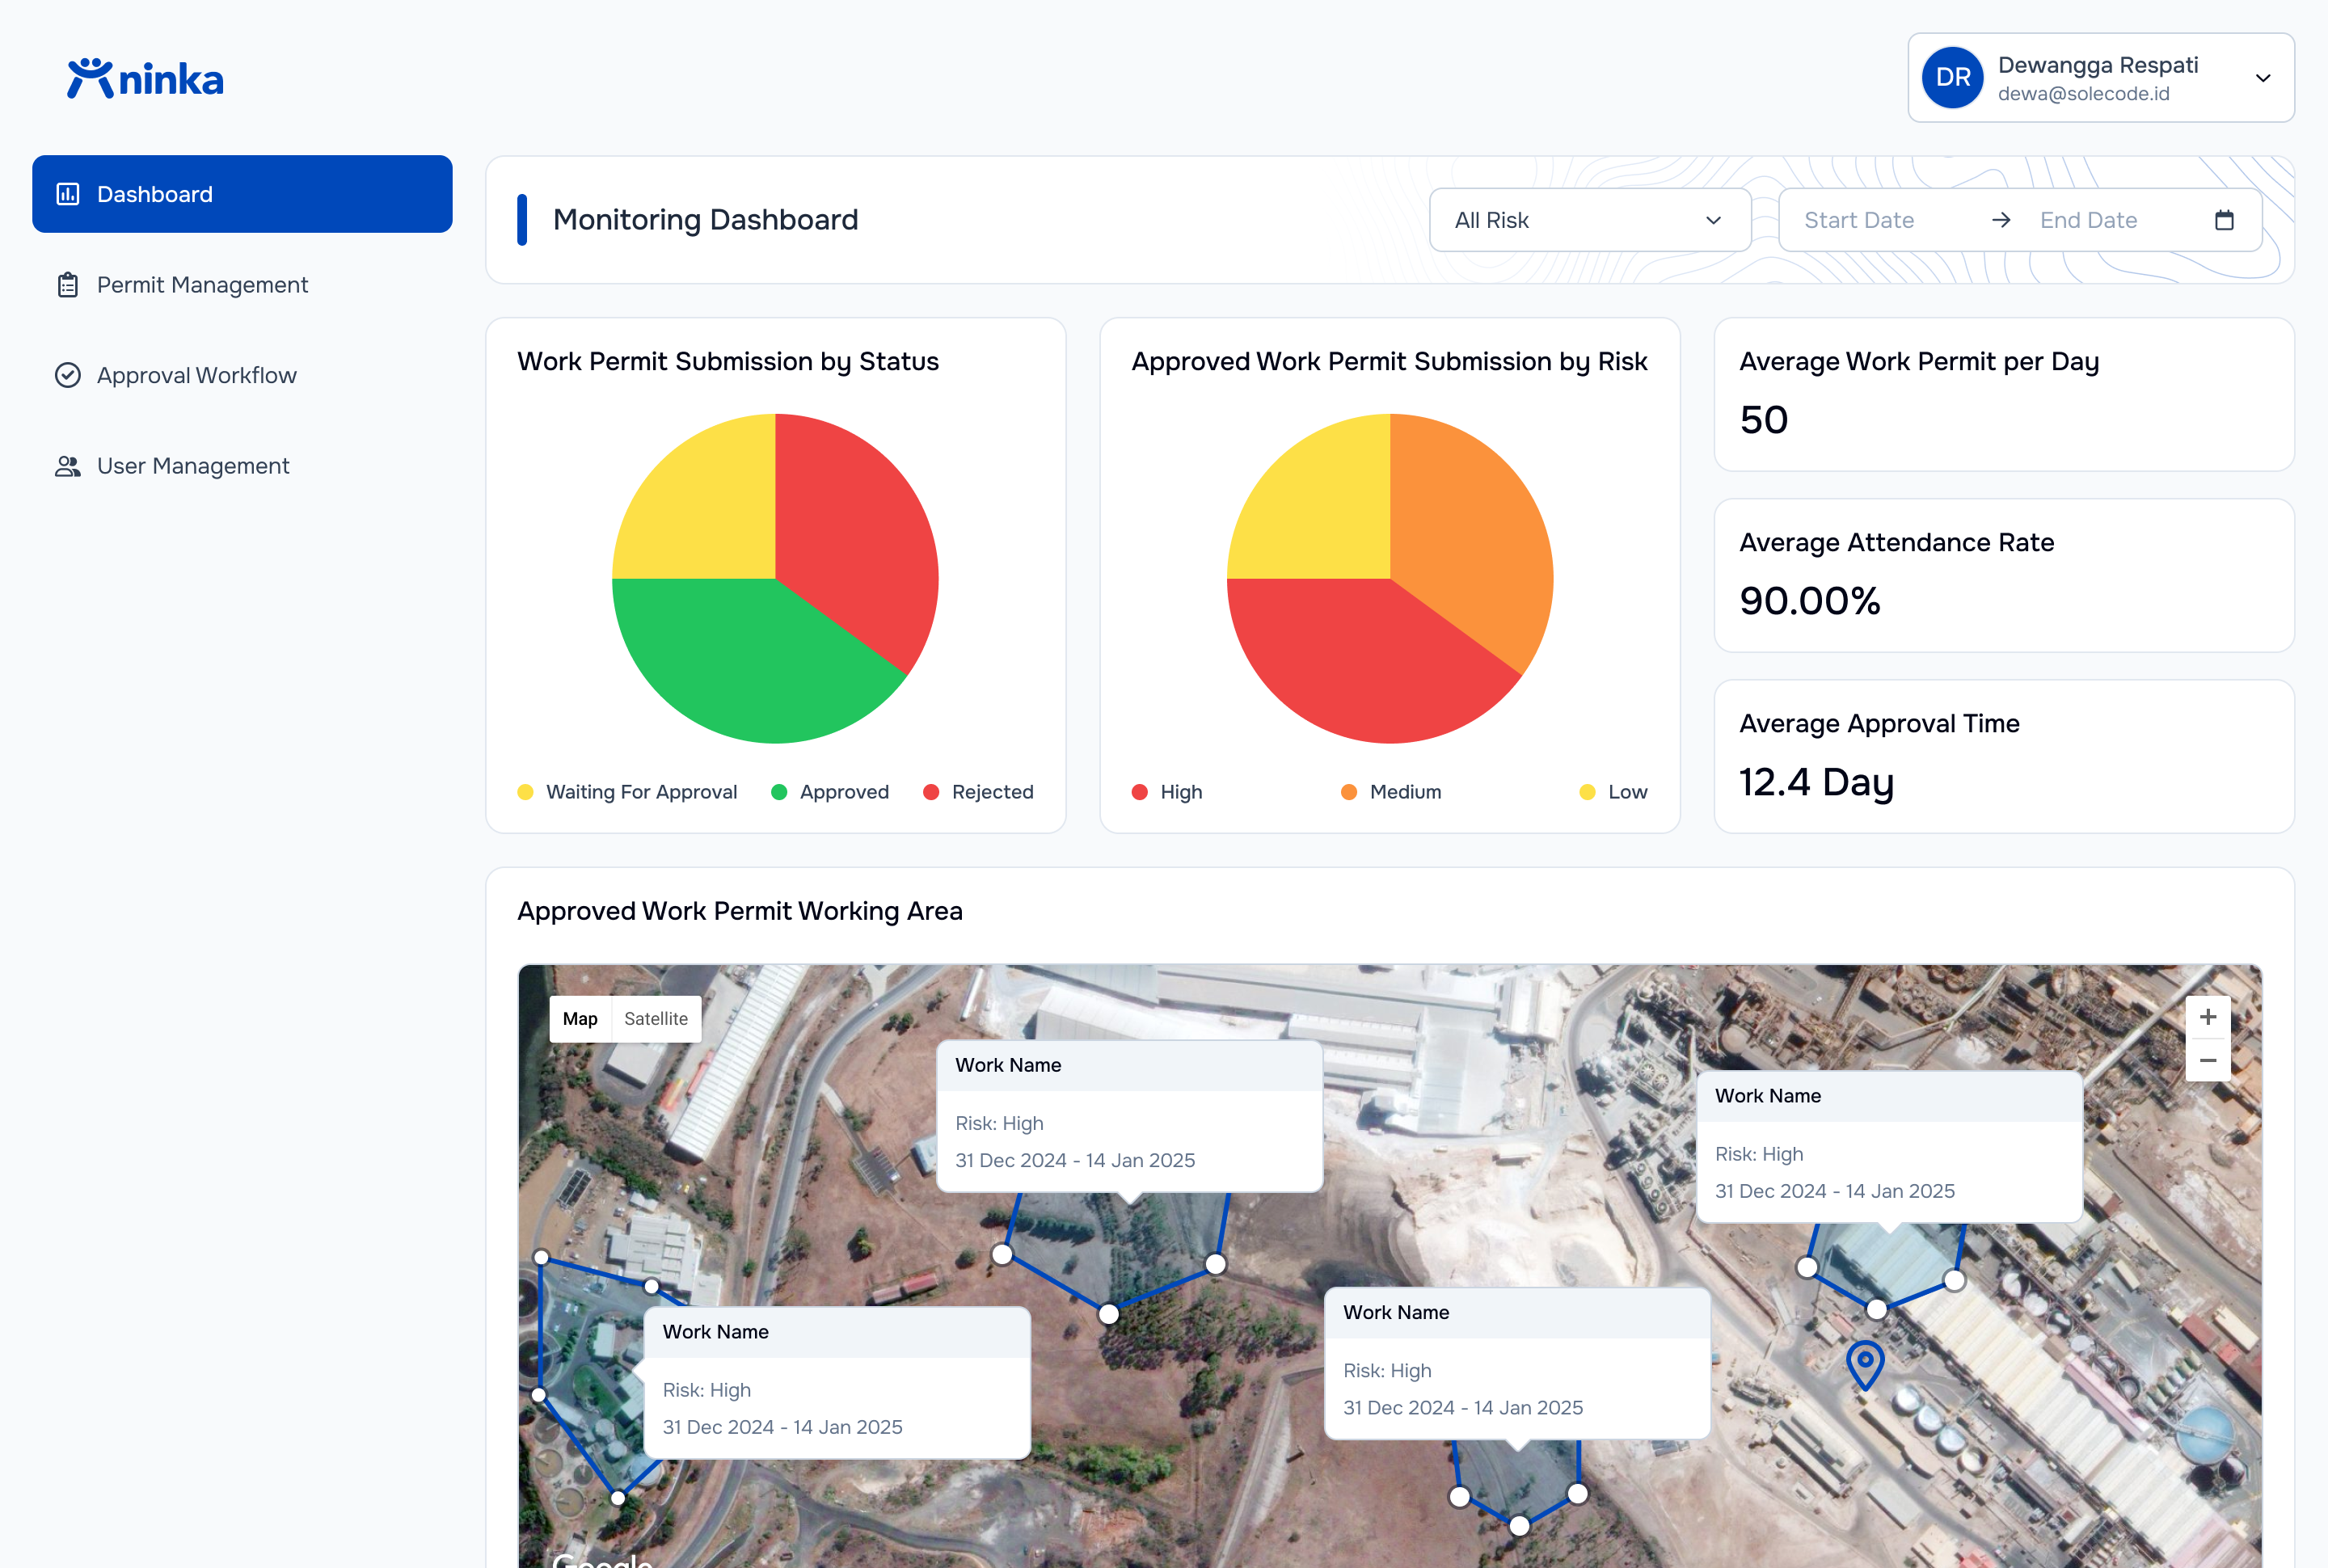The width and height of the screenshot is (2328, 1568).
Task: Zoom in the map with plus button
Action: tap(2208, 1017)
